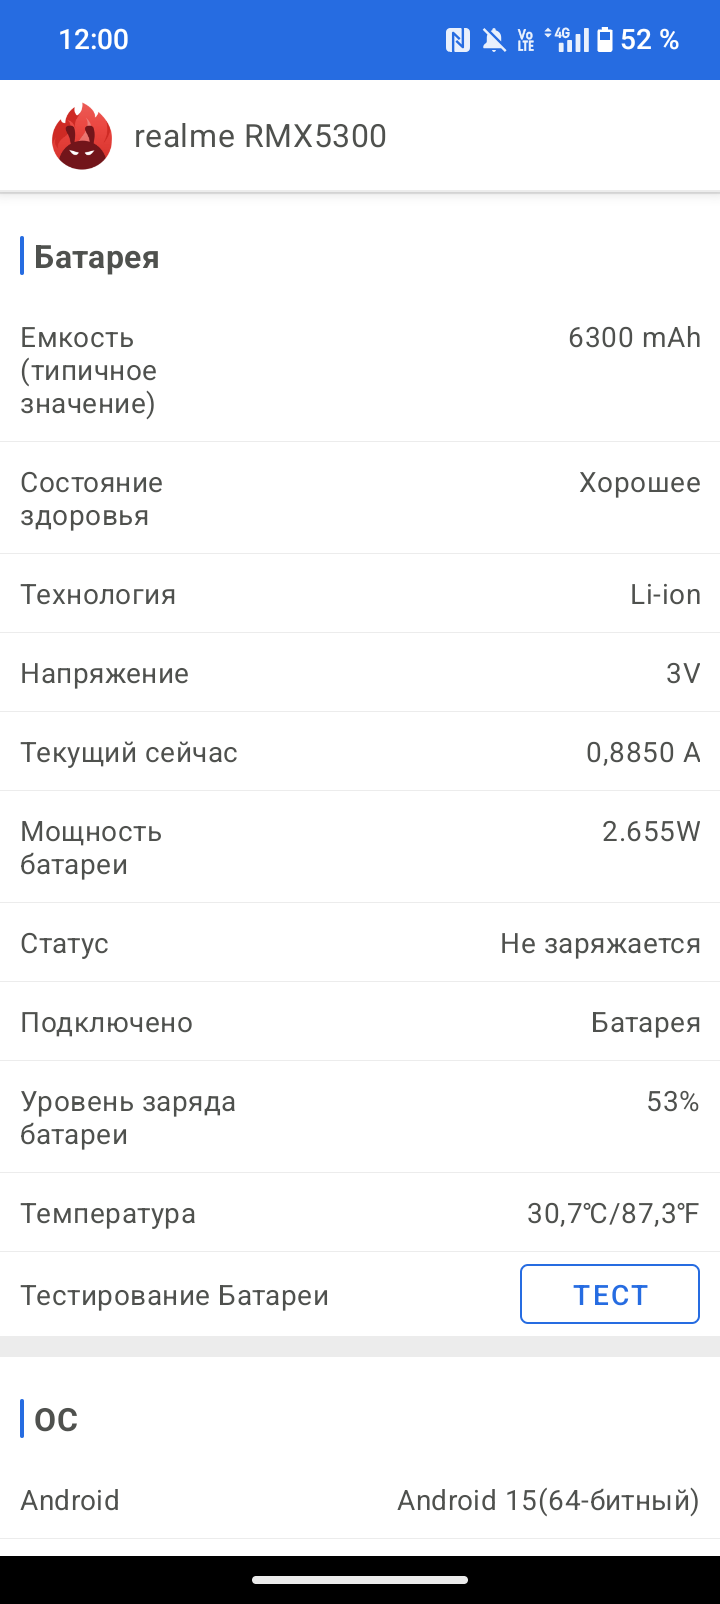The width and height of the screenshot is (720, 1604).
Task: Start battery test with ТЕСТ button
Action: point(610,1294)
